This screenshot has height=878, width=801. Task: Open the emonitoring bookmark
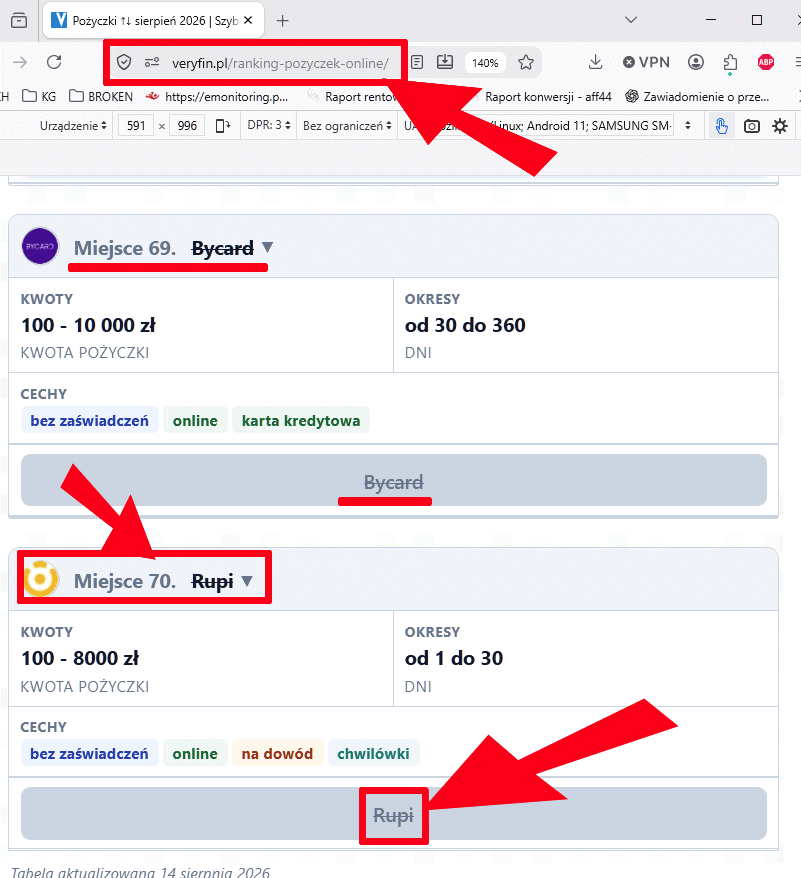click(217, 96)
